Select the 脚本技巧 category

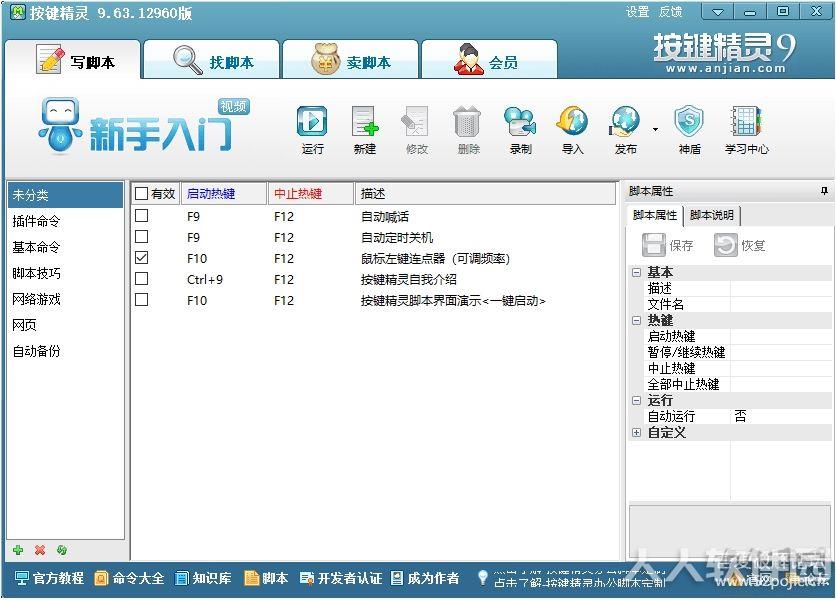click(65, 273)
